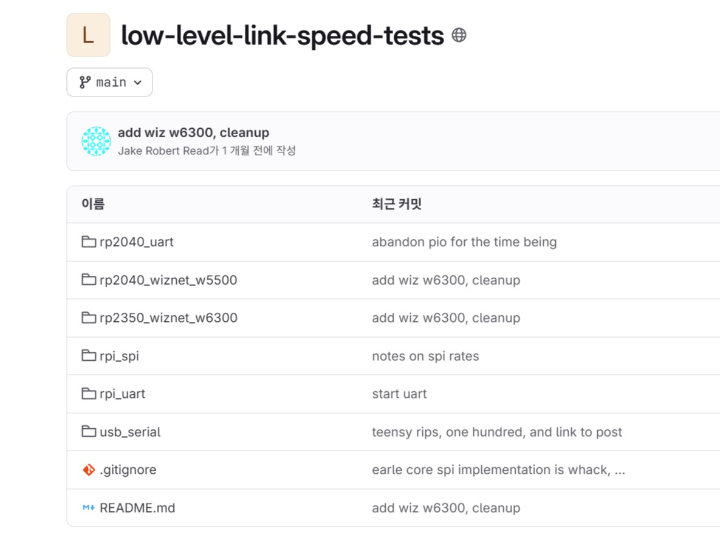This screenshot has width=720, height=540.
Task: Click the rp2040_uart folder icon
Action: click(89, 242)
